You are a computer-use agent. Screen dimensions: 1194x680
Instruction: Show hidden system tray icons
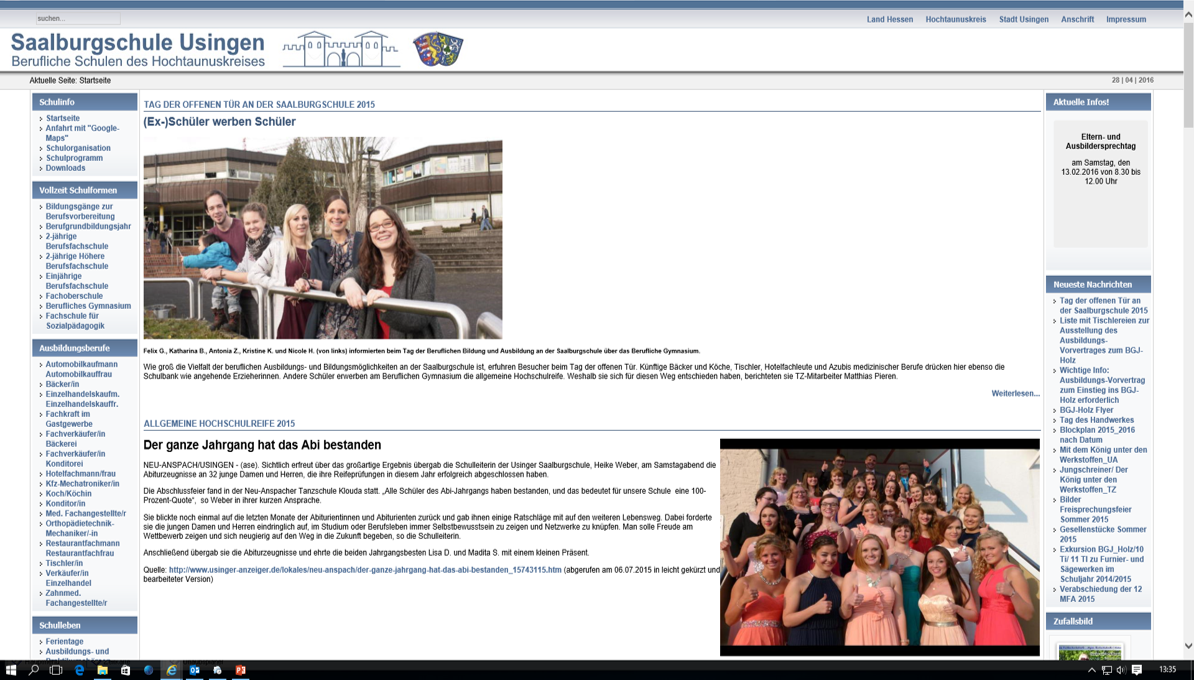tap(1091, 670)
